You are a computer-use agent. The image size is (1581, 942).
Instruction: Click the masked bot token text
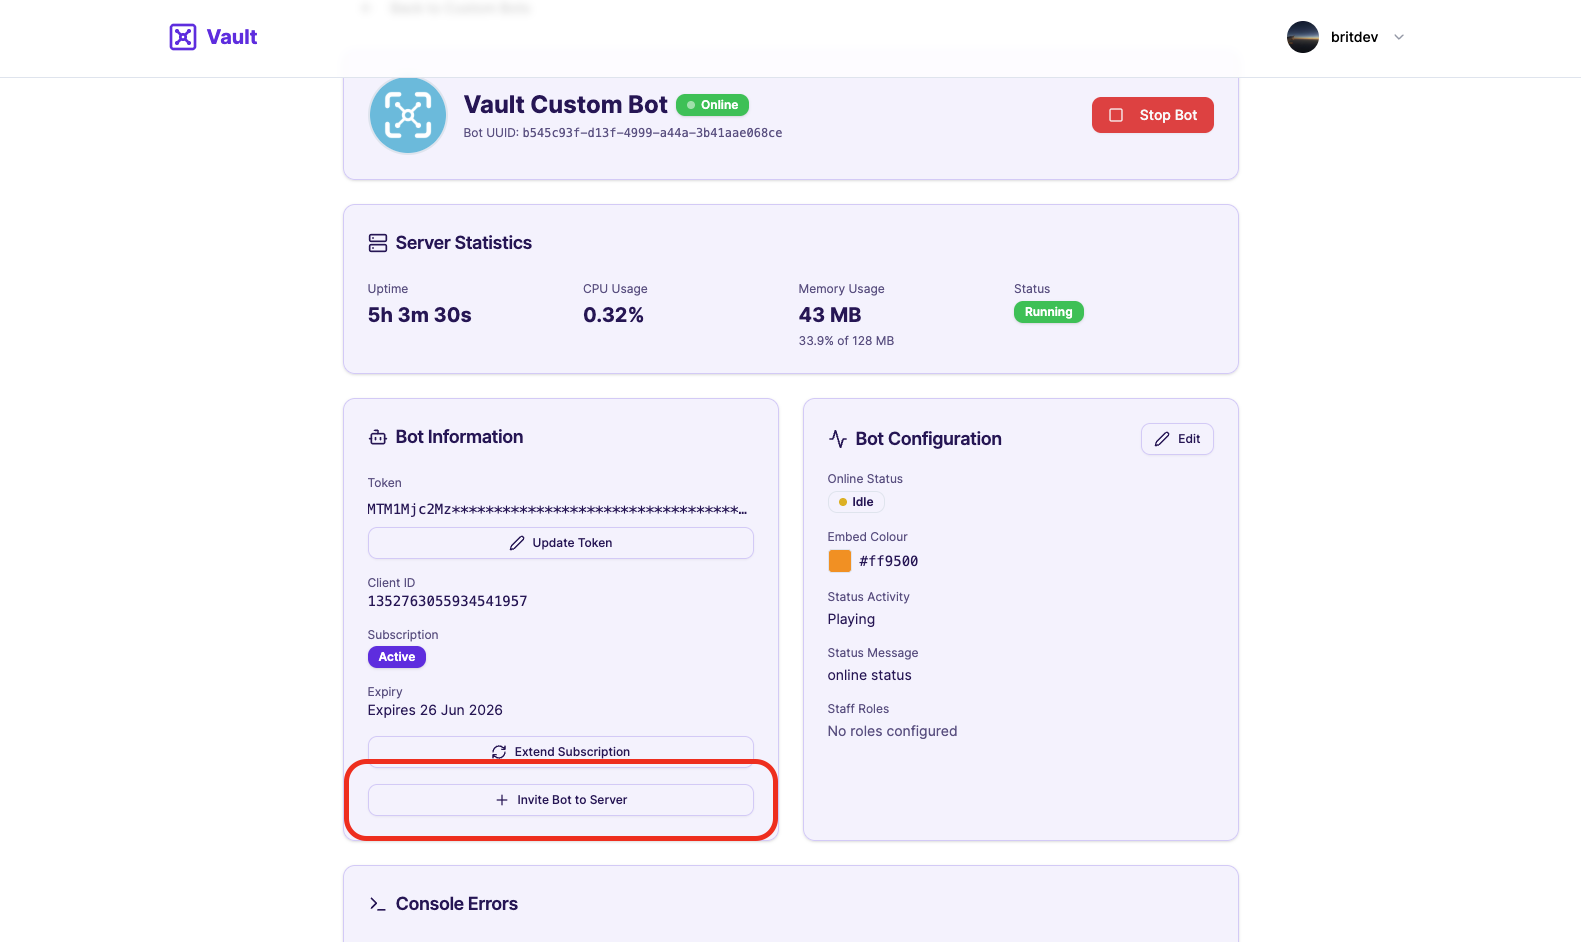click(x=557, y=510)
